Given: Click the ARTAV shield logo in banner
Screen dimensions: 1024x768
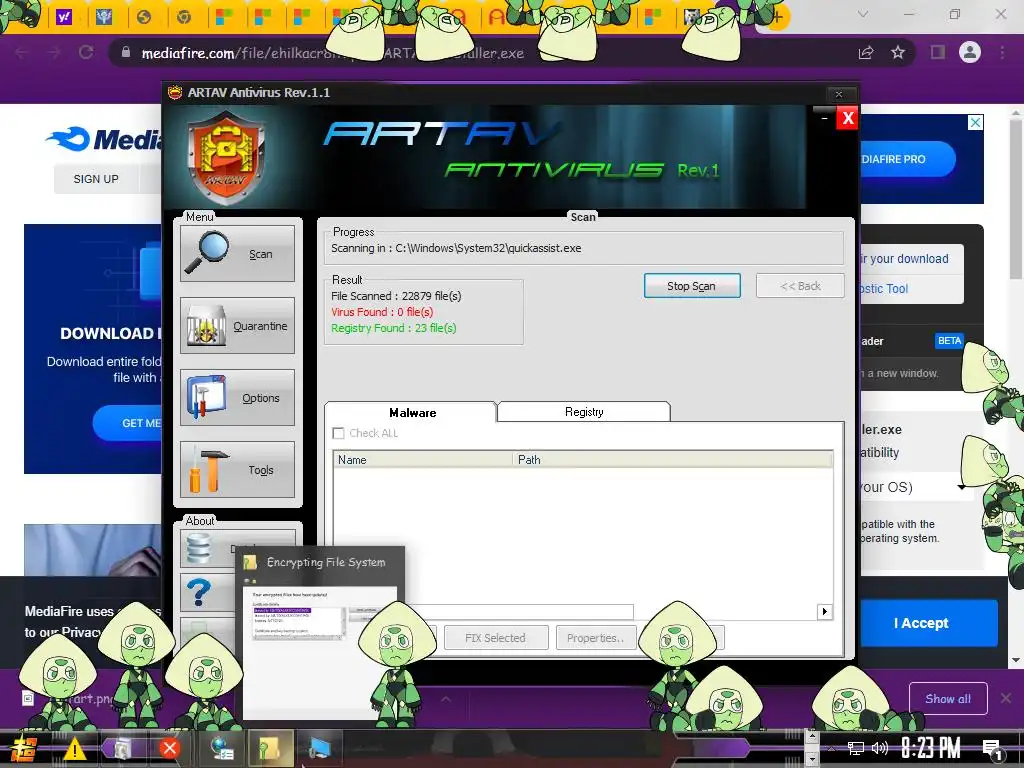Looking at the screenshot, I should click(226, 158).
